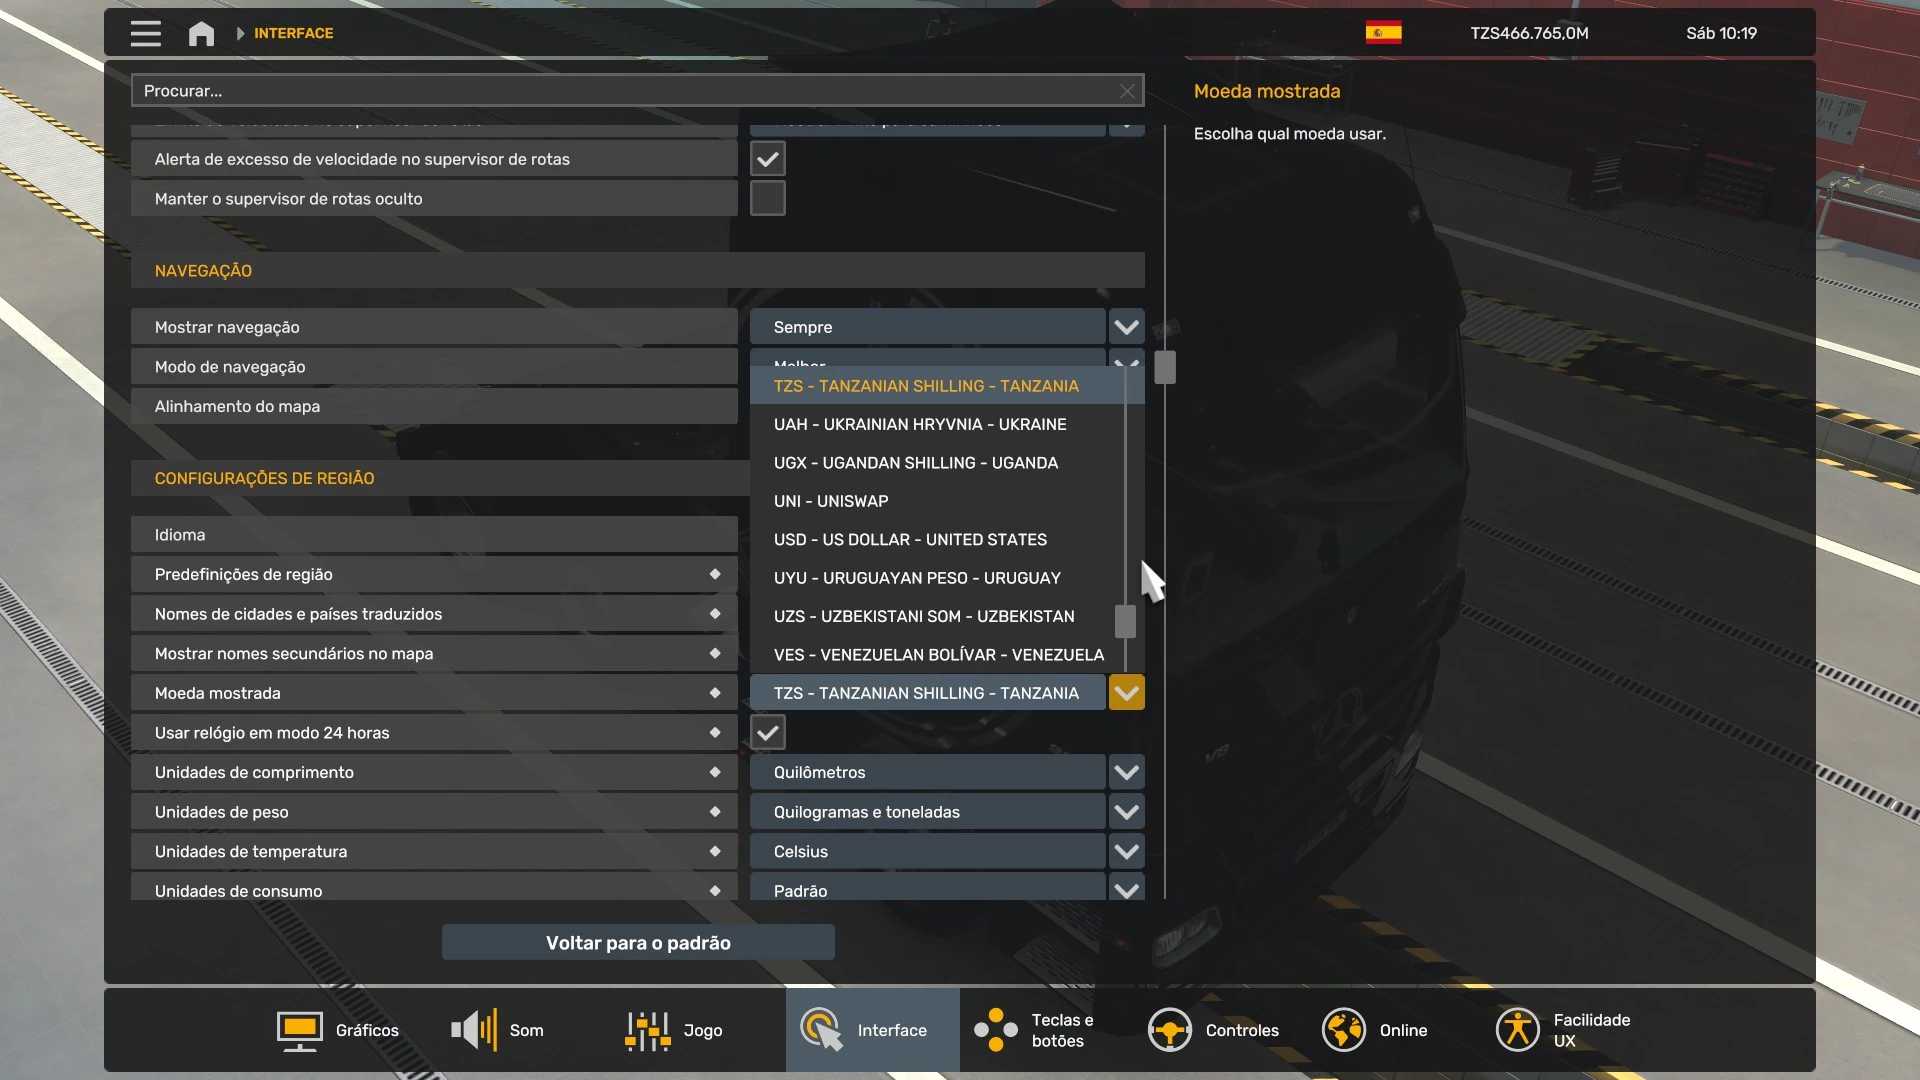Click the Spanish flag icon
Image resolution: width=1920 pixels, height=1080 pixels.
coord(1383,33)
